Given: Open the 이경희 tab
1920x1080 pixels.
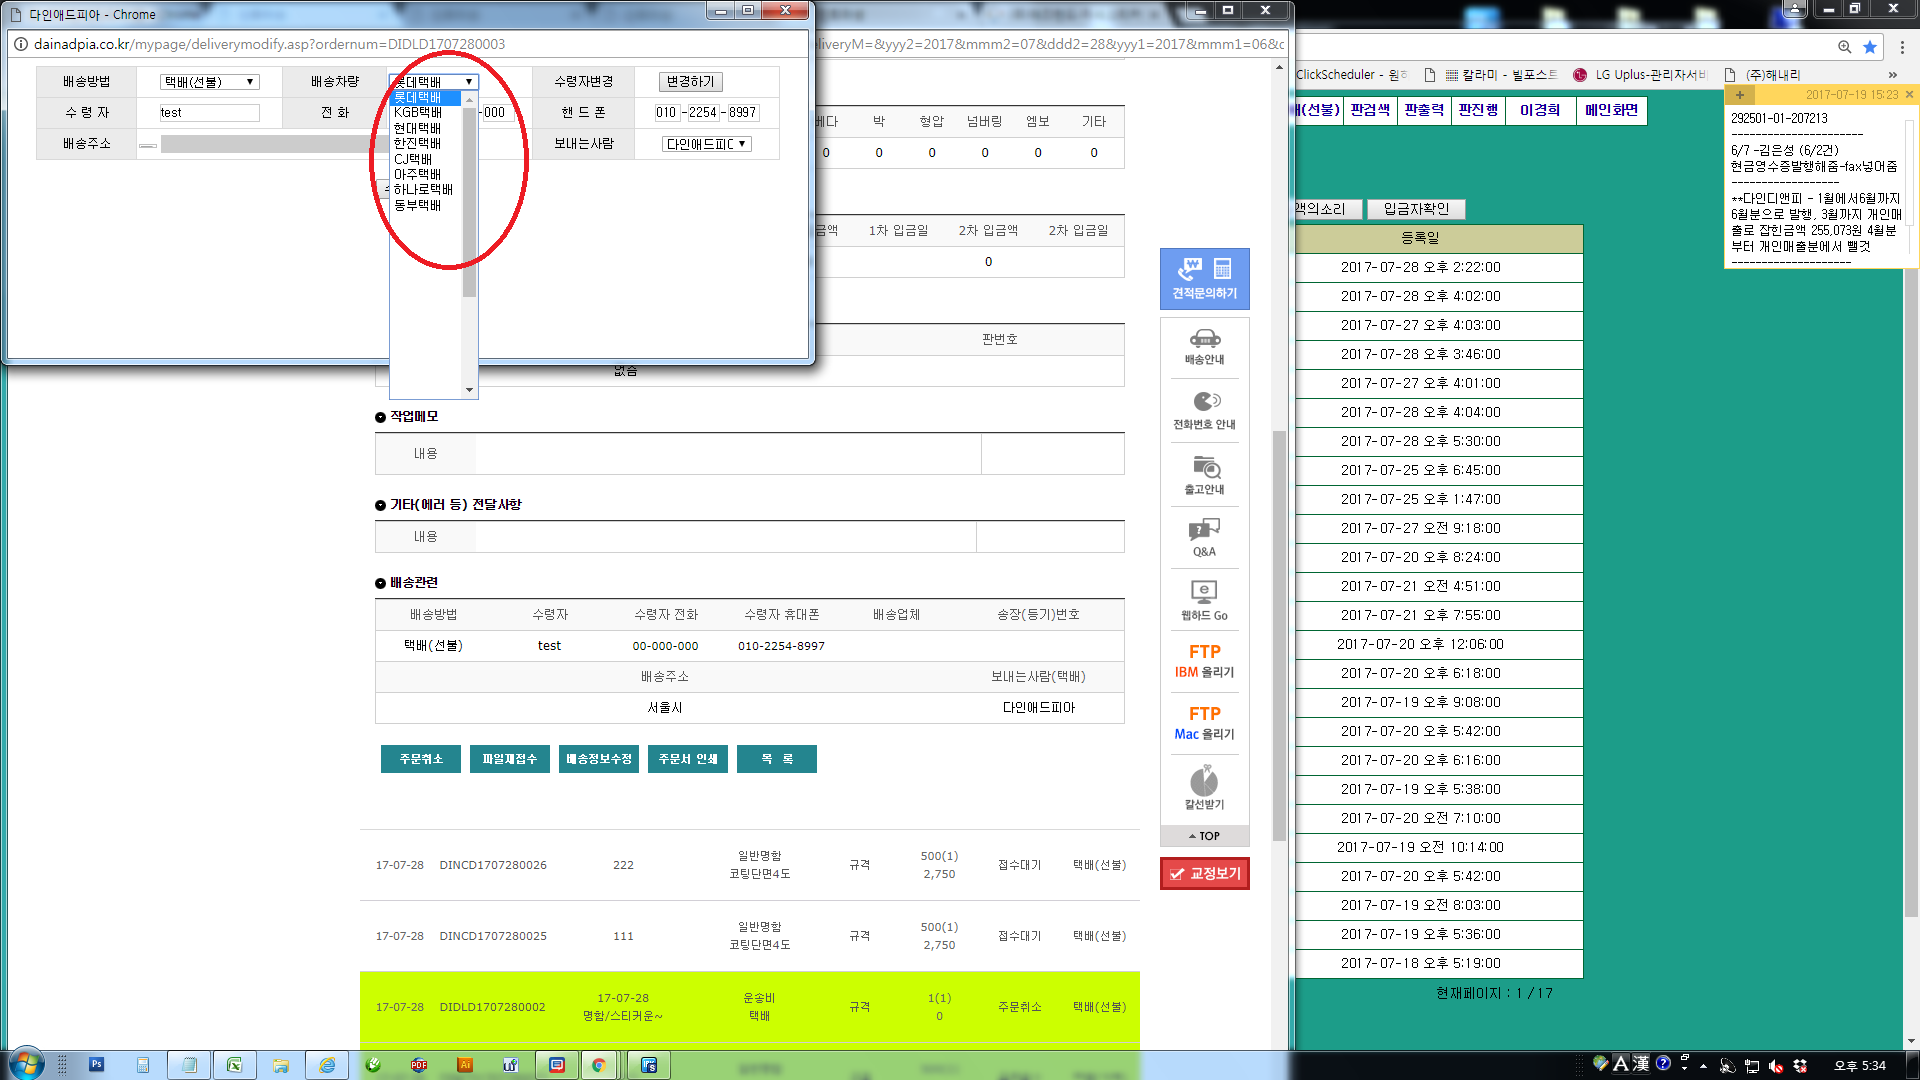Looking at the screenshot, I should [x=1539, y=110].
